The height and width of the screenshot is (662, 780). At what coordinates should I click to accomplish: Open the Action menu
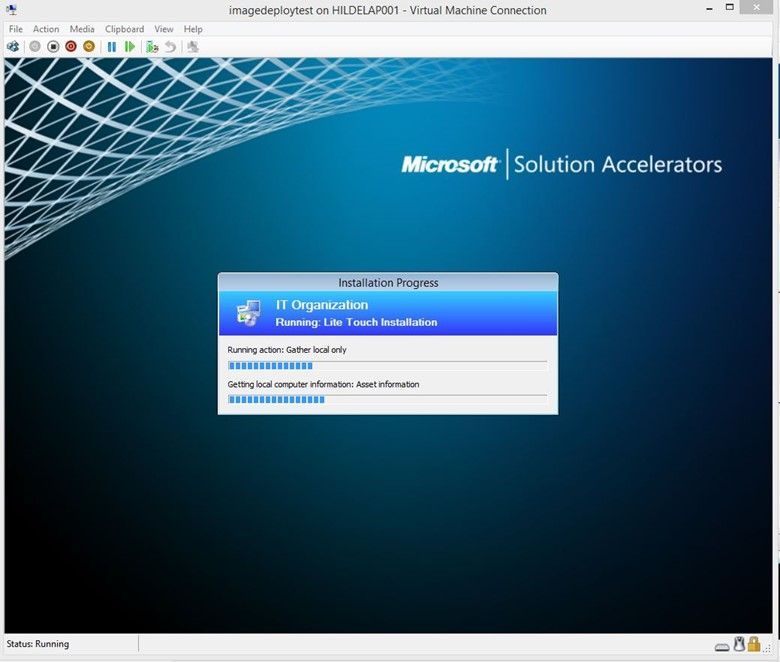(46, 29)
